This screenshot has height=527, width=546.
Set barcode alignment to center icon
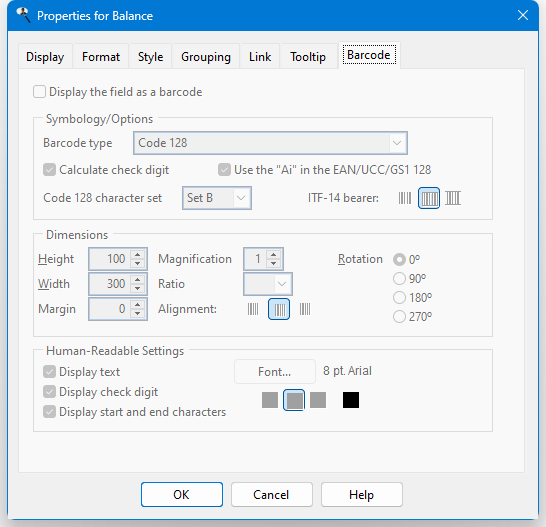[x=279, y=309]
